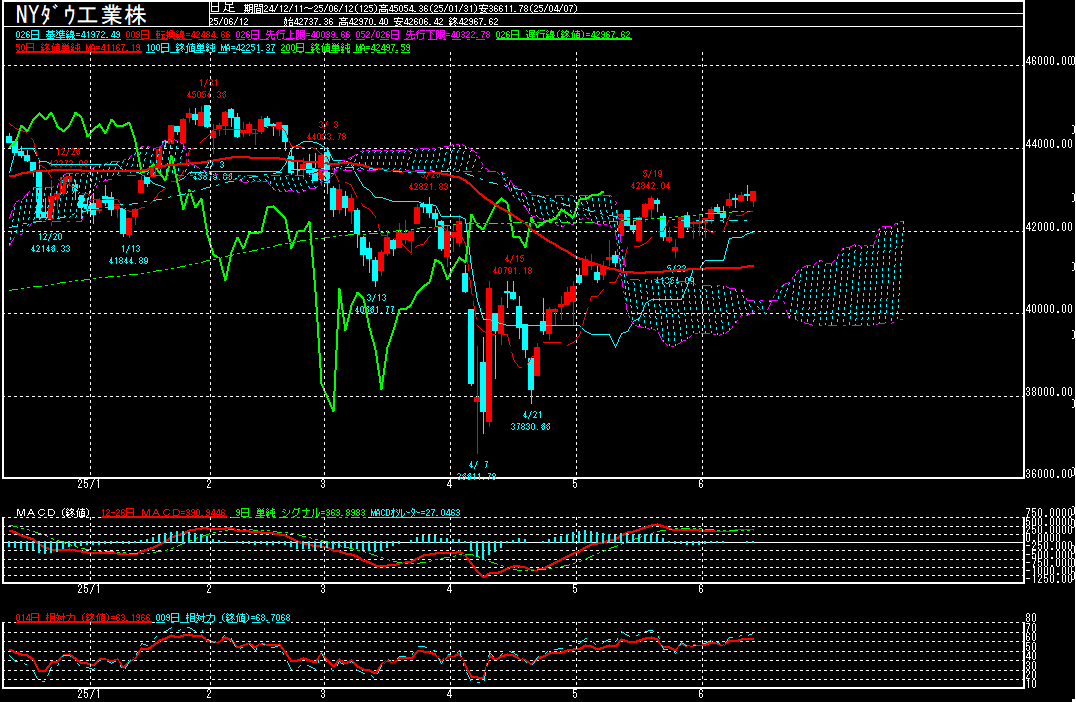Click the 25/06/12 date in header

click(229, 21)
